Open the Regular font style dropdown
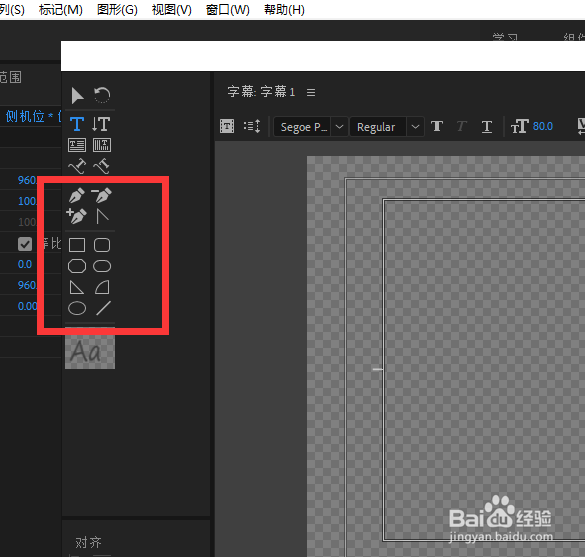The image size is (585, 557). point(387,127)
